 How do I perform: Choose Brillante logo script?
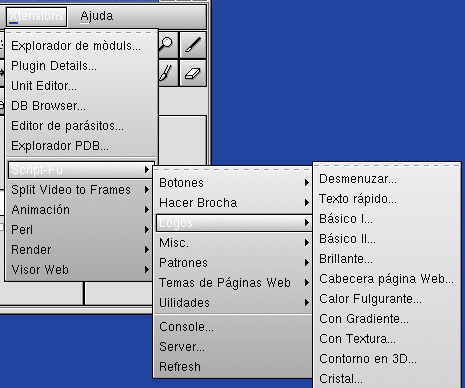[387, 259]
